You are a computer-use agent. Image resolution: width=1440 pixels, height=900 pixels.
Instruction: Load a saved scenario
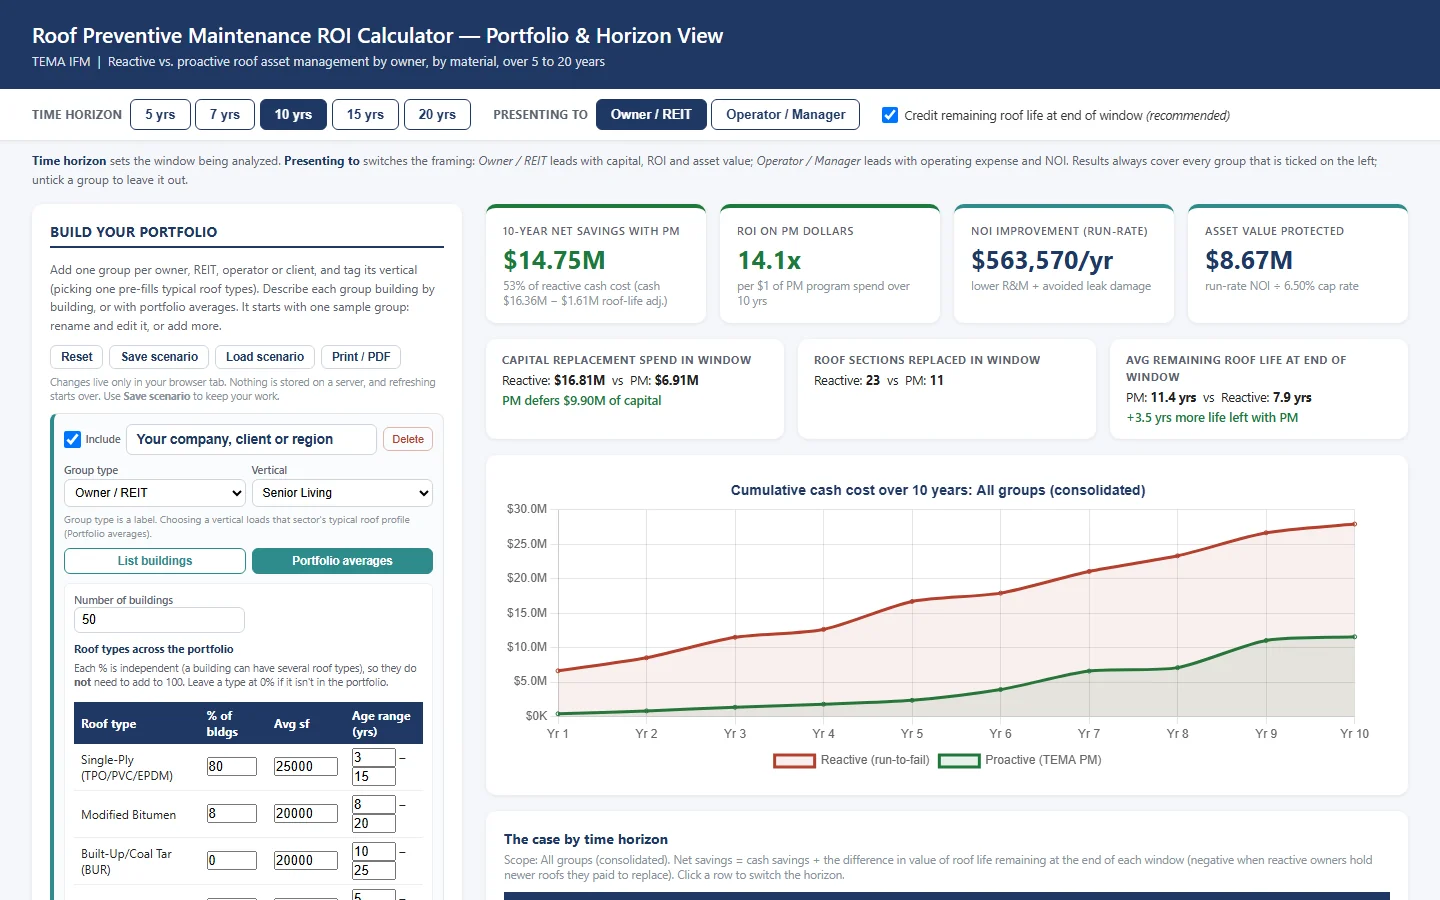tap(265, 357)
